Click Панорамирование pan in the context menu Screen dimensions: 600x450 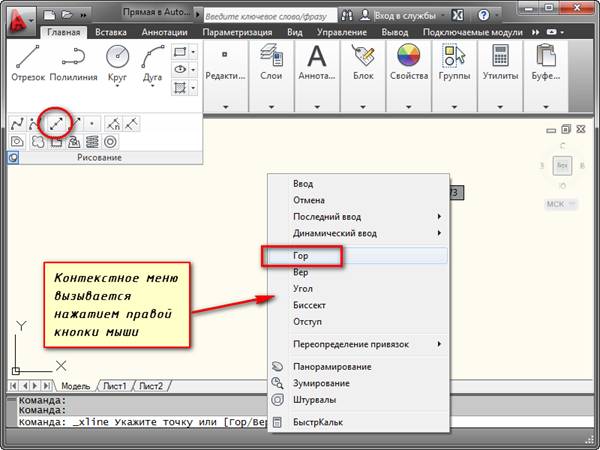(x=359, y=367)
